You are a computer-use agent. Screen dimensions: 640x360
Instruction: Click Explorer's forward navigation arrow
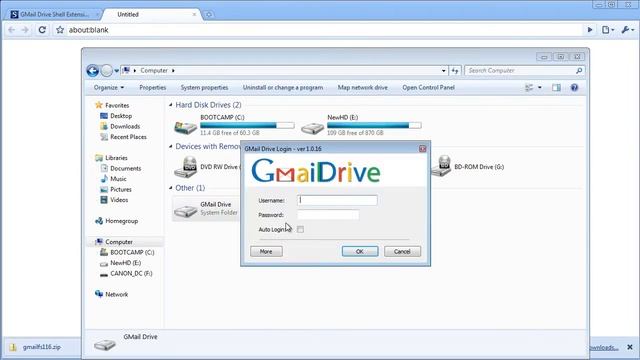click(107, 71)
